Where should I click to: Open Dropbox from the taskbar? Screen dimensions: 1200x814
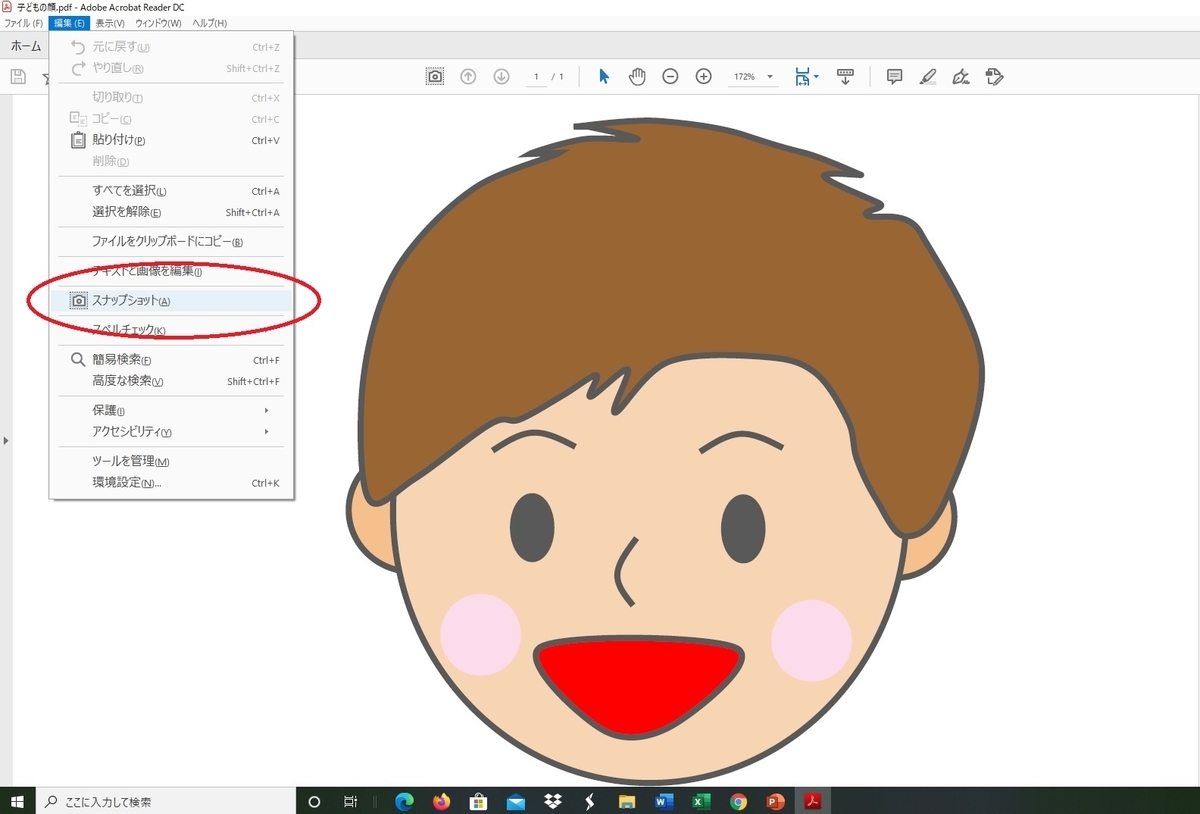click(552, 801)
